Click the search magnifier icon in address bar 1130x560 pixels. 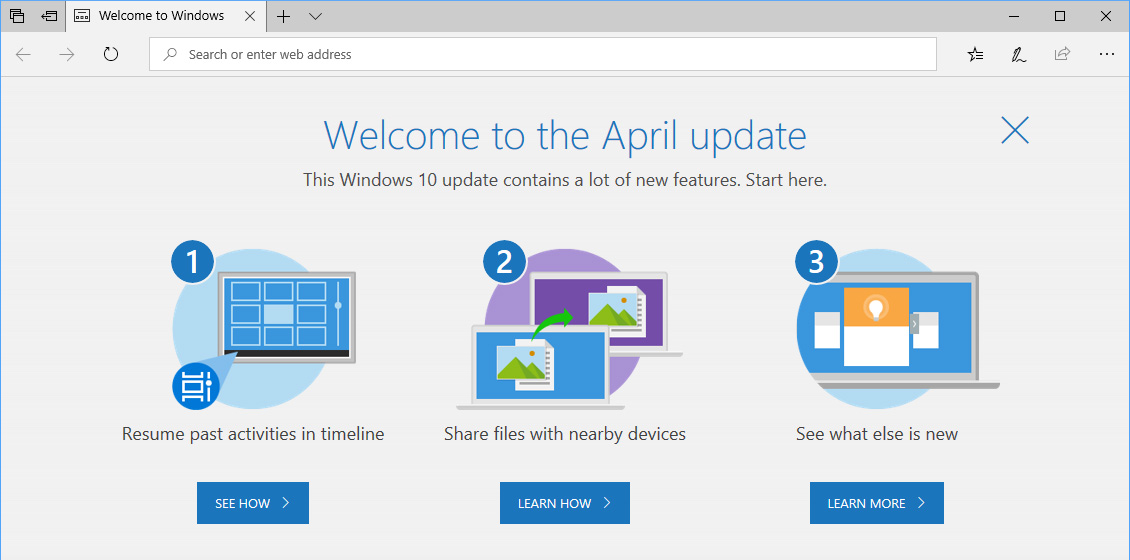pyautogui.click(x=171, y=54)
